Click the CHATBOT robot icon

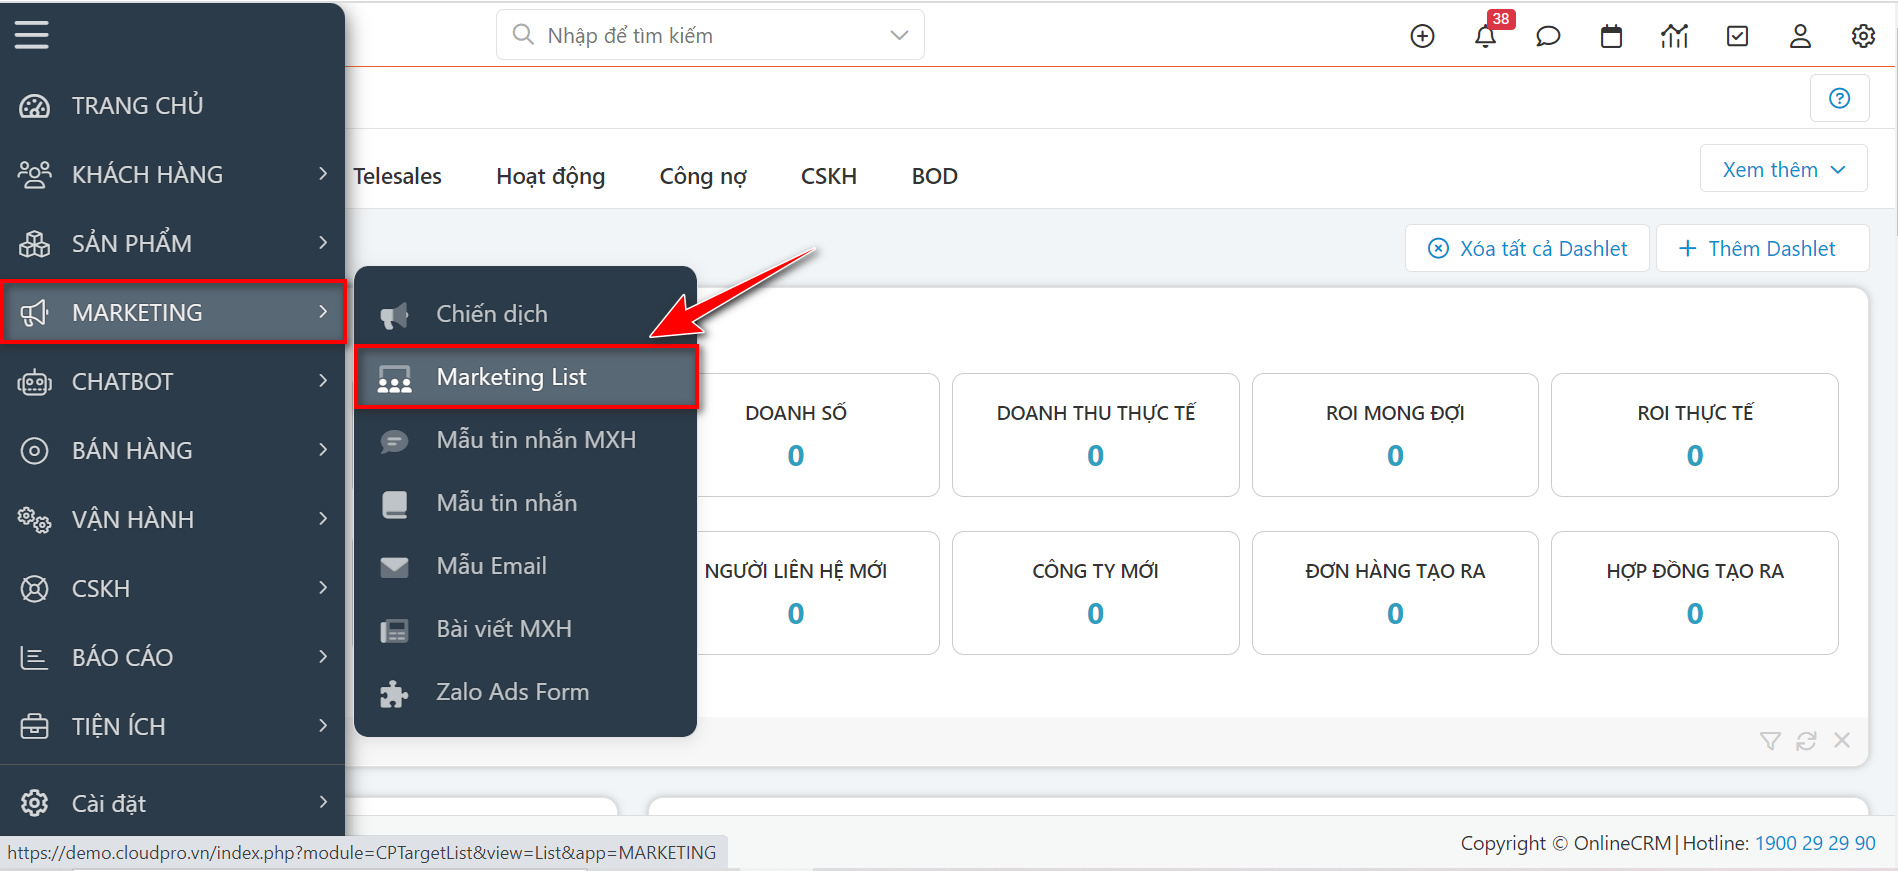(x=34, y=382)
